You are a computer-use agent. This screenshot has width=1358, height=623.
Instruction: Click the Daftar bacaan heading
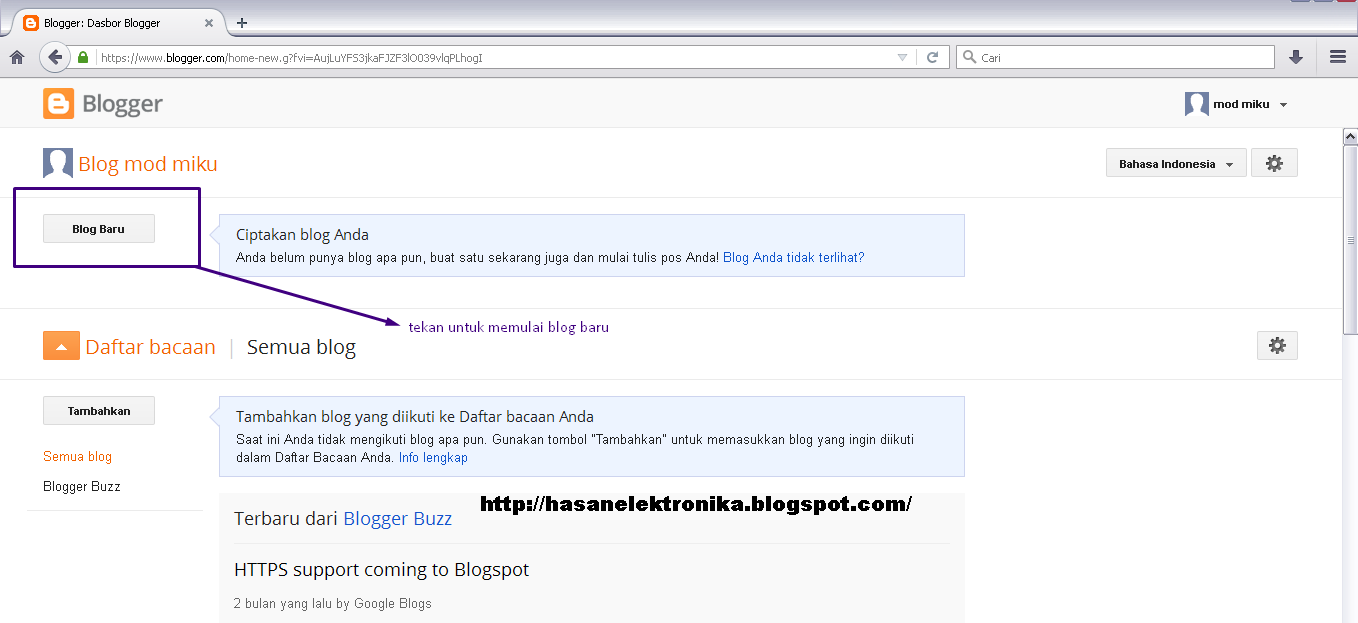(151, 347)
